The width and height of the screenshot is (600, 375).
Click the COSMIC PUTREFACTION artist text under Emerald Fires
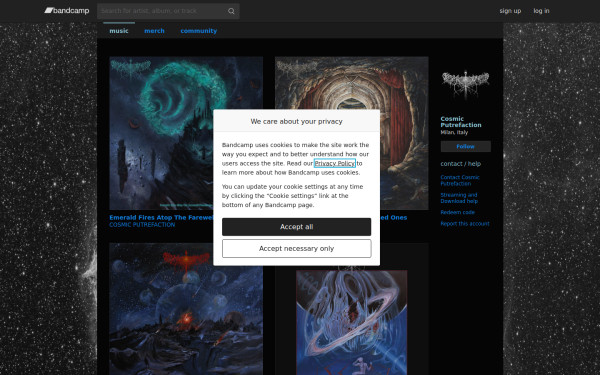(x=142, y=225)
